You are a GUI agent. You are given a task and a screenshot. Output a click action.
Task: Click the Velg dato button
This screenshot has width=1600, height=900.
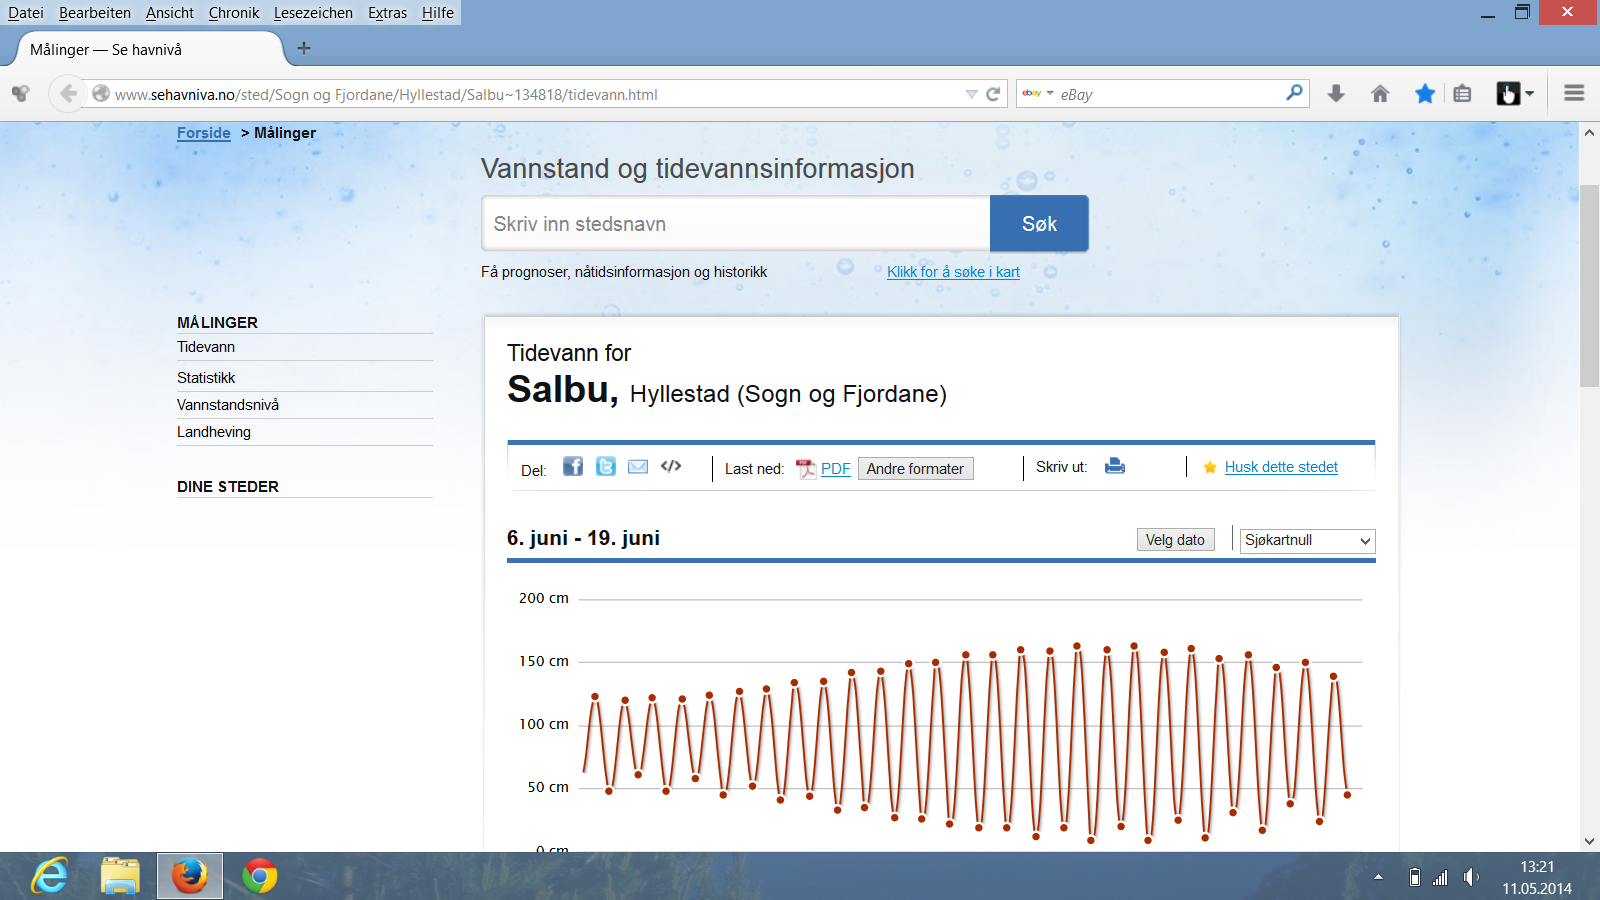point(1175,540)
